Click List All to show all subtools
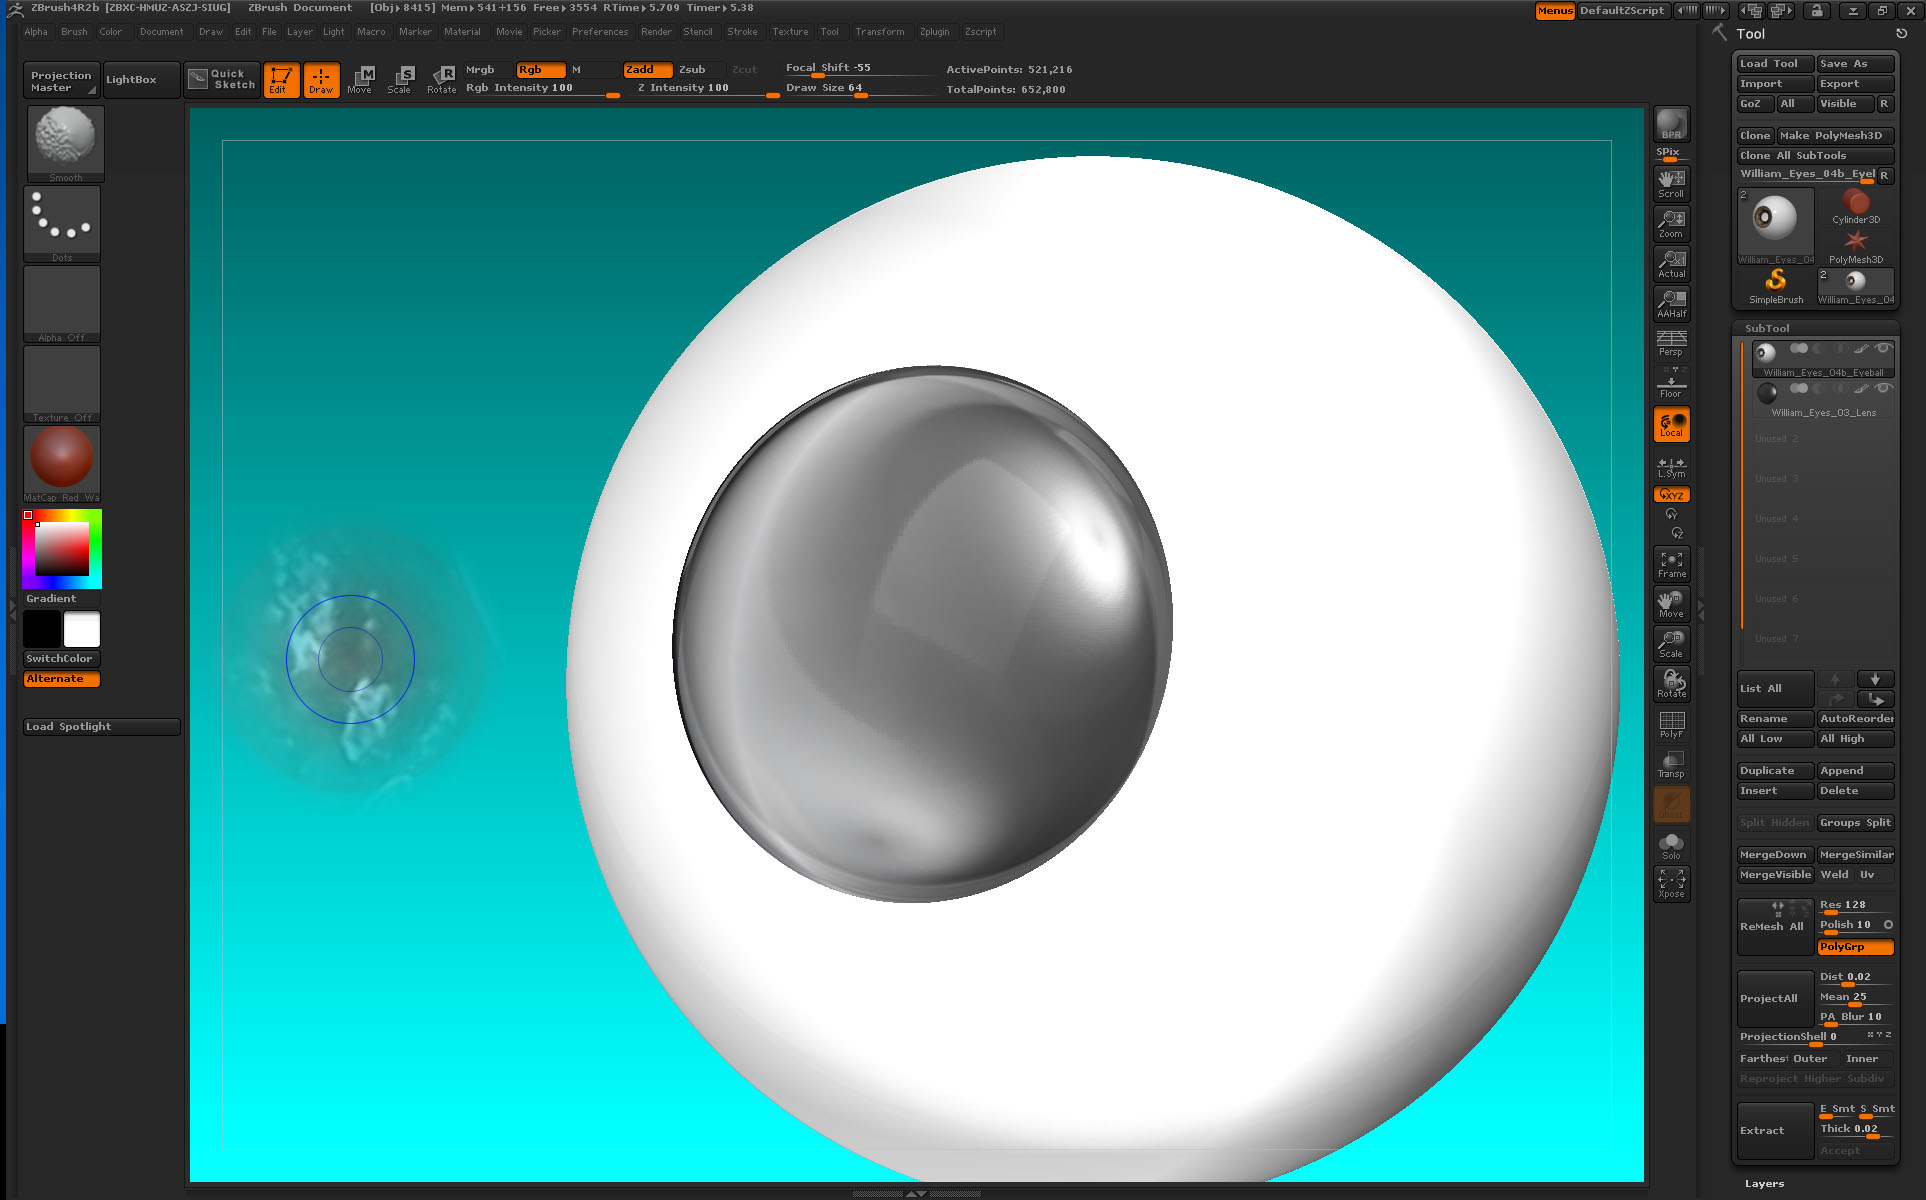Image resolution: width=1926 pixels, height=1200 pixels. [1773, 688]
